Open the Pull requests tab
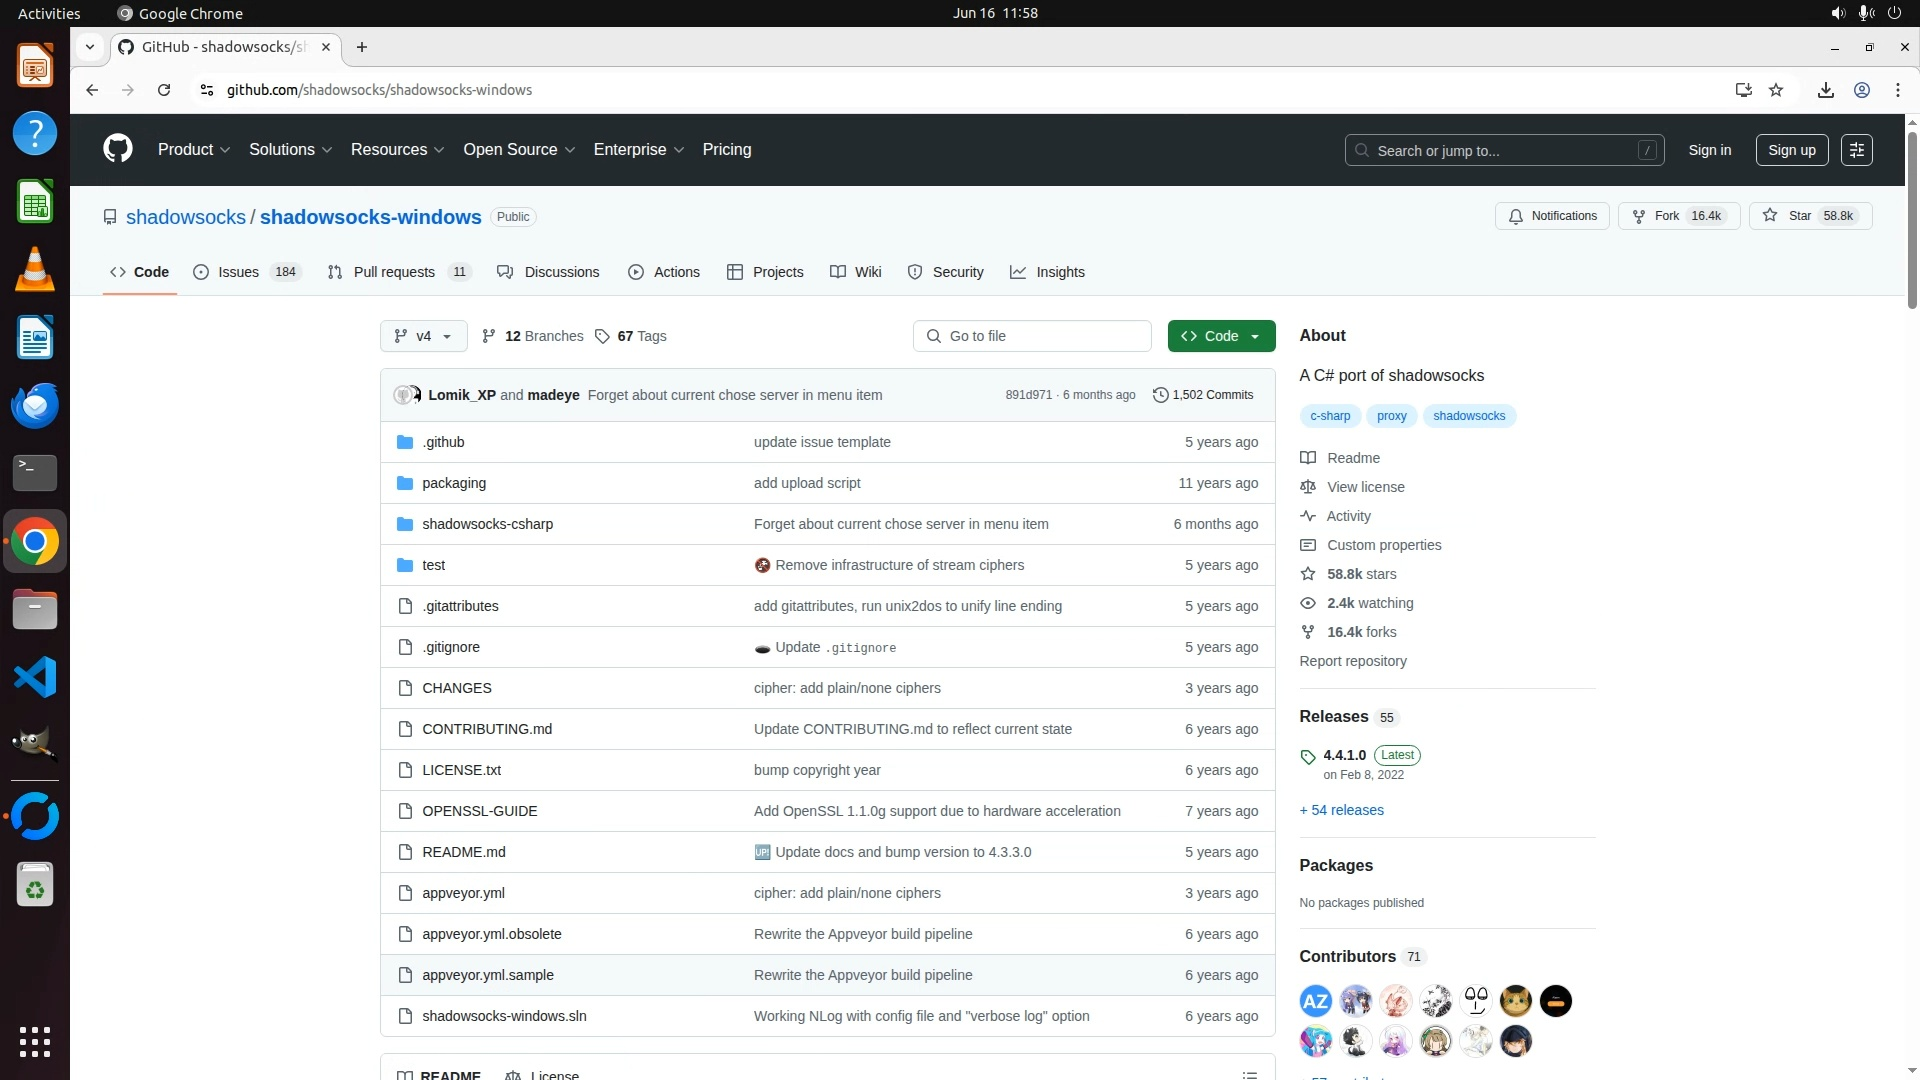Screen dimensions: 1920x1080 point(394,272)
